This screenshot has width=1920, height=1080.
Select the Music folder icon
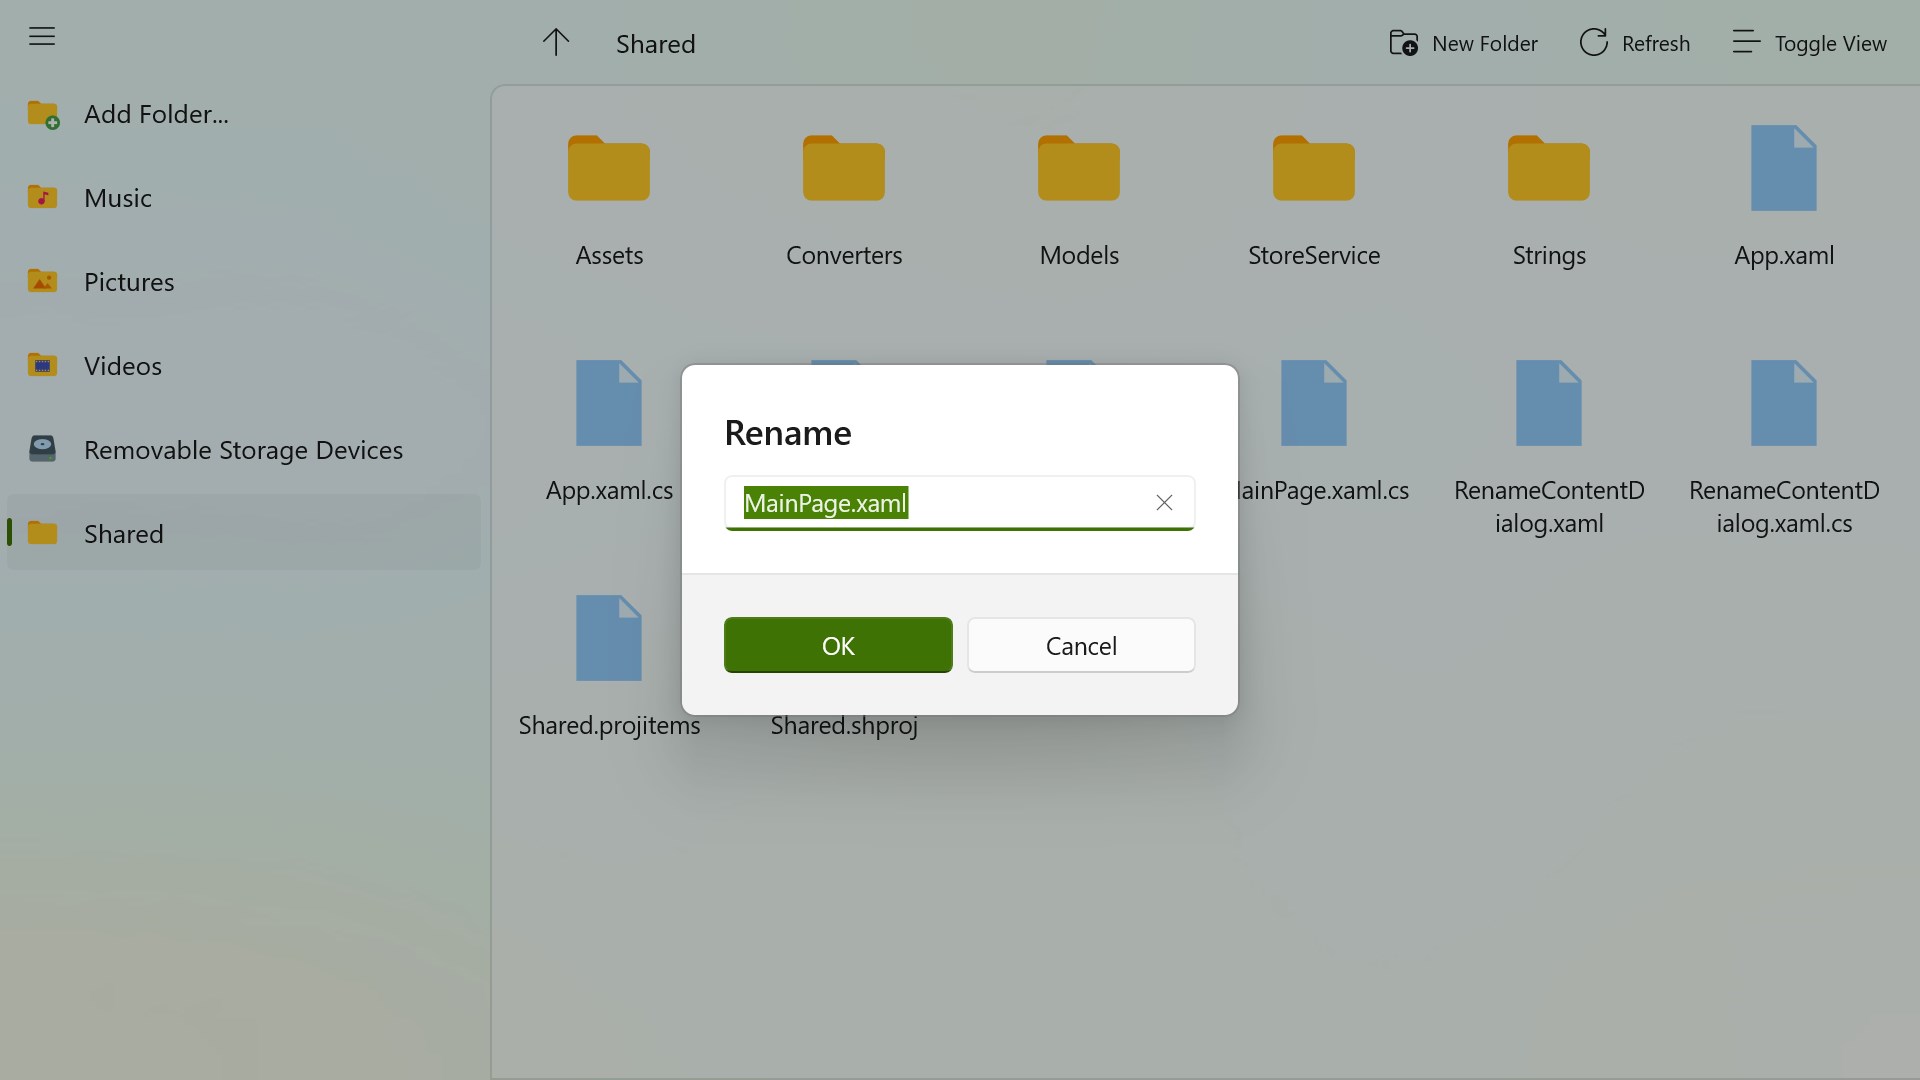pos(42,197)
